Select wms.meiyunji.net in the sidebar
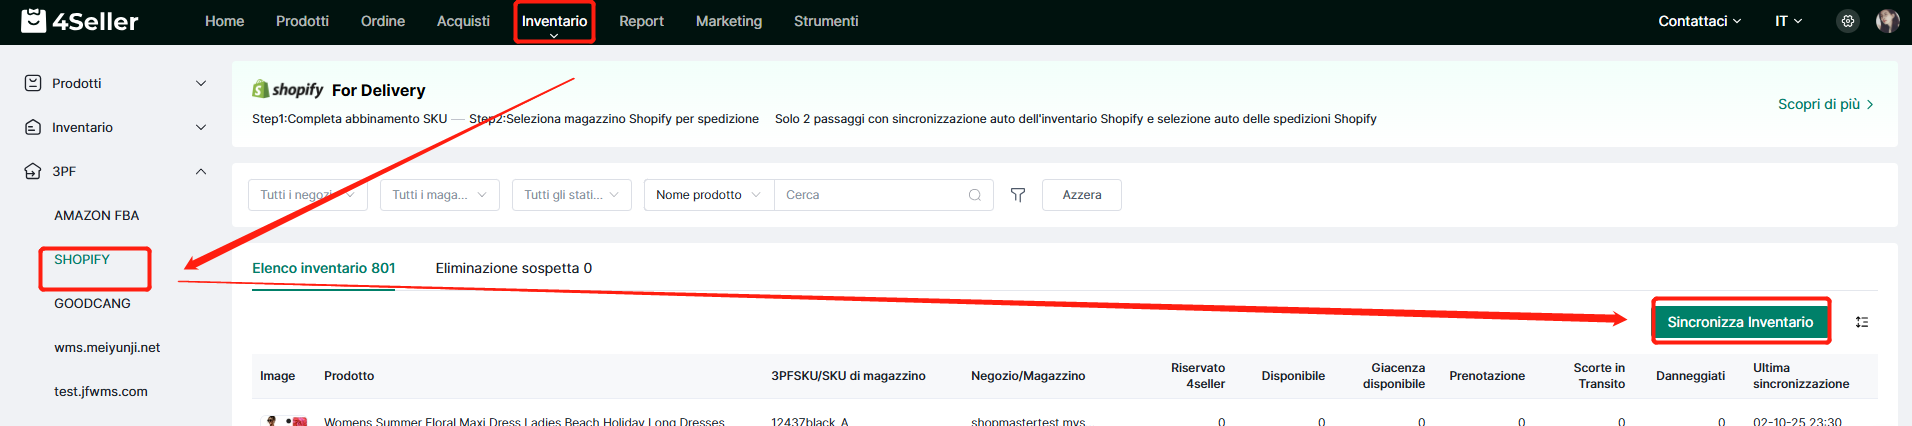This screenshot has height=426, width=1912. [x=107, y=347]
